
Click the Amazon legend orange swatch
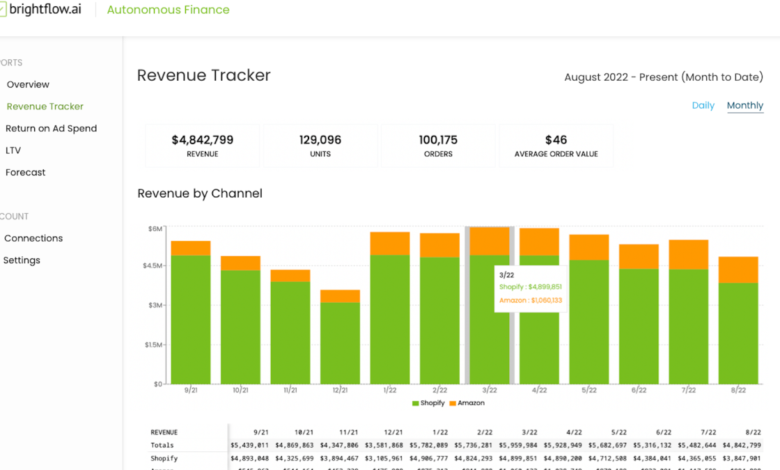click(453, 403)
